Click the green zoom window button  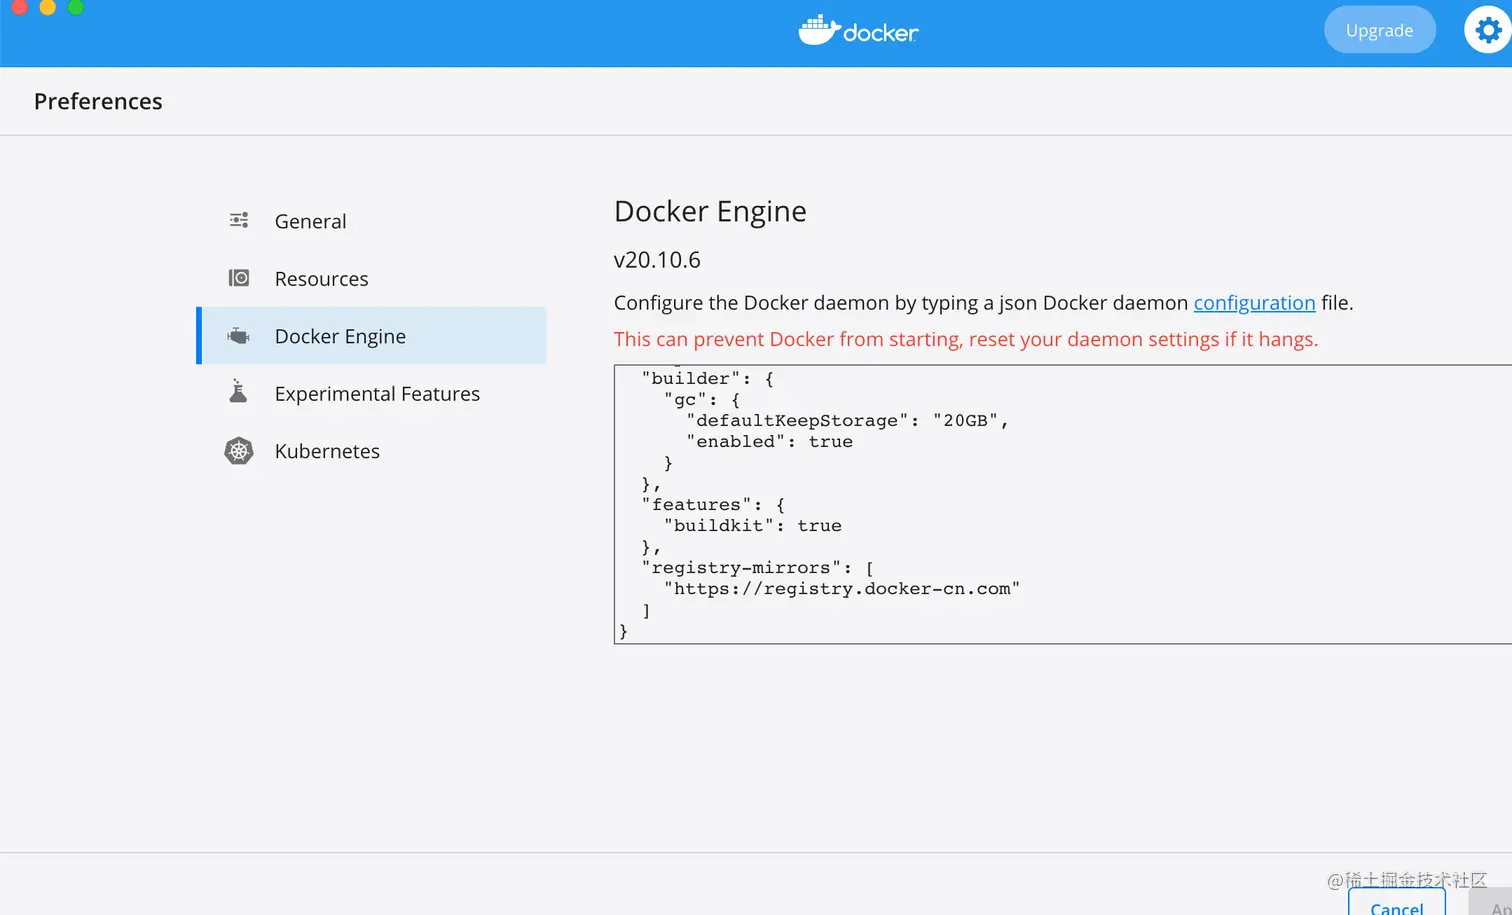pyautogui.click(x=75, y=6)
